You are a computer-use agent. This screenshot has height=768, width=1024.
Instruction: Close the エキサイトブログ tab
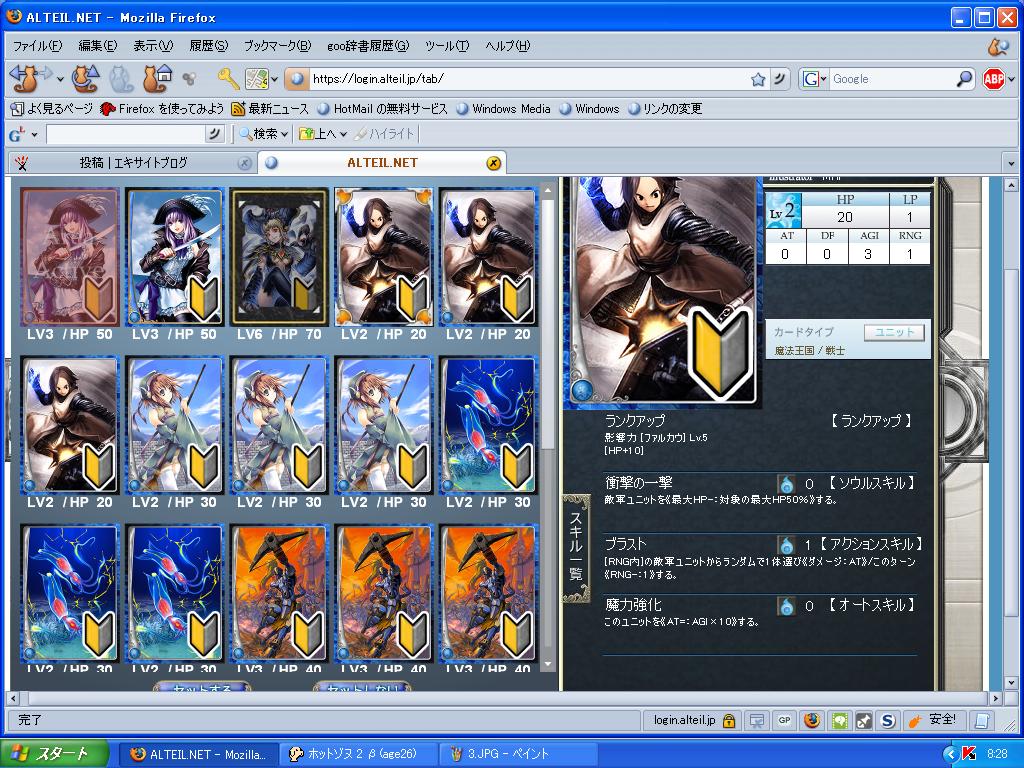pyautogui.click(x=244, y=163)
